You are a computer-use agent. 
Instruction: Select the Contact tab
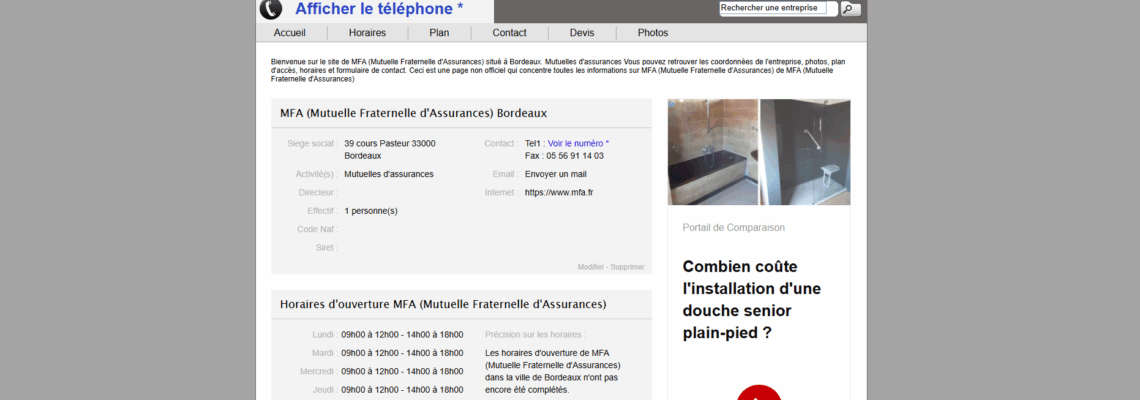[510, 32]
